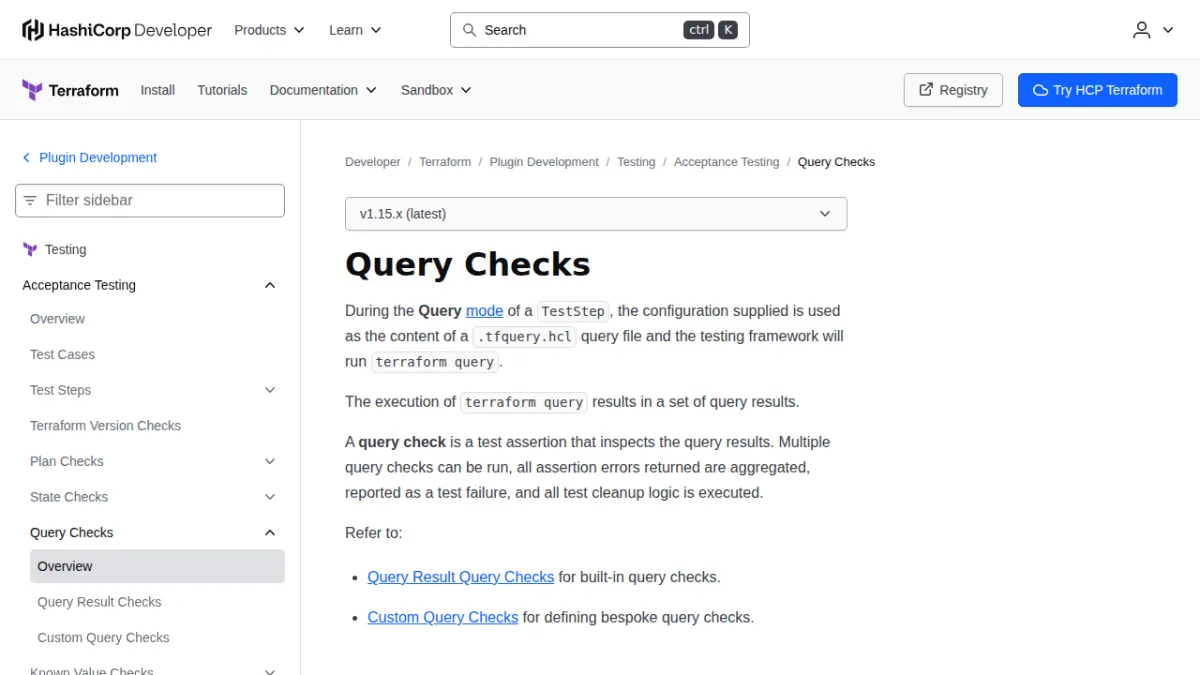Click the Terraform logo in navbar
The image size is (1200, 675).
(70, 90)
